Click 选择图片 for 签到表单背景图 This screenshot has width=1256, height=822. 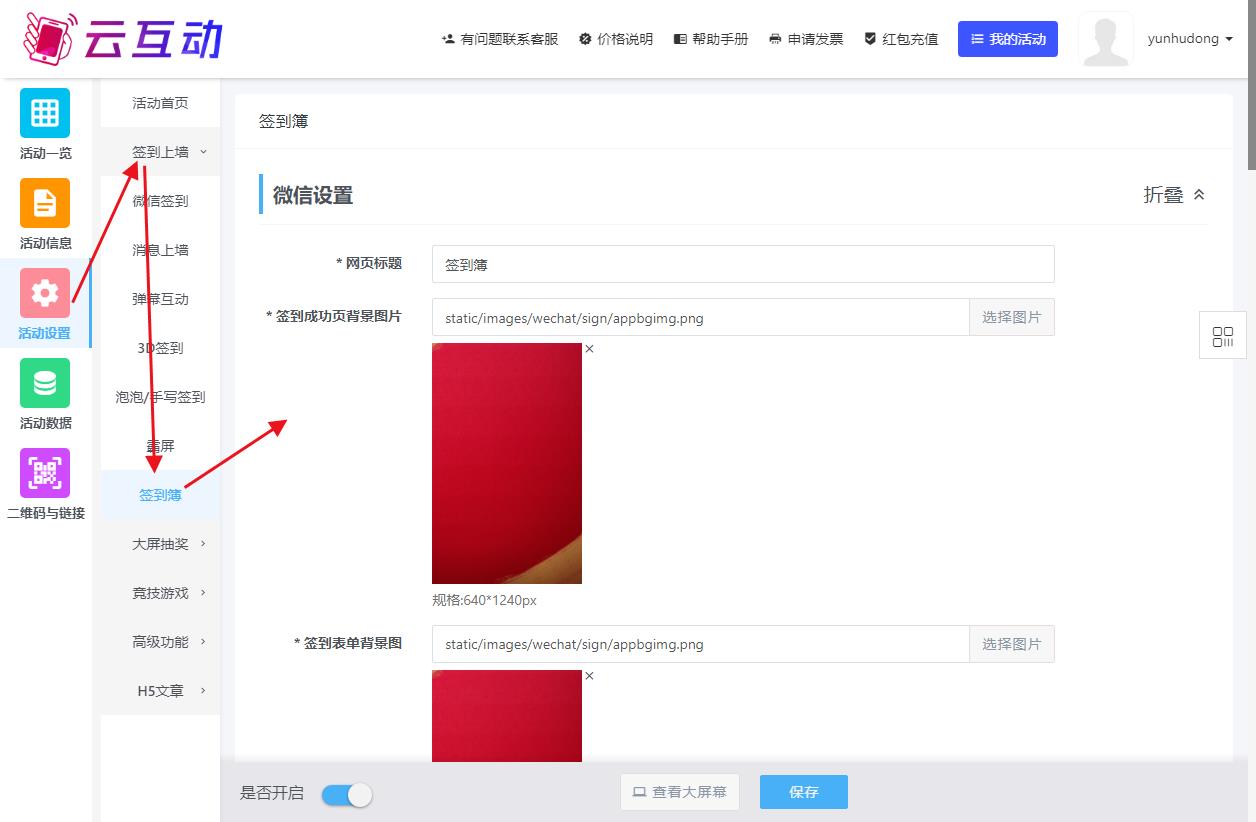tap(1012, 644)
